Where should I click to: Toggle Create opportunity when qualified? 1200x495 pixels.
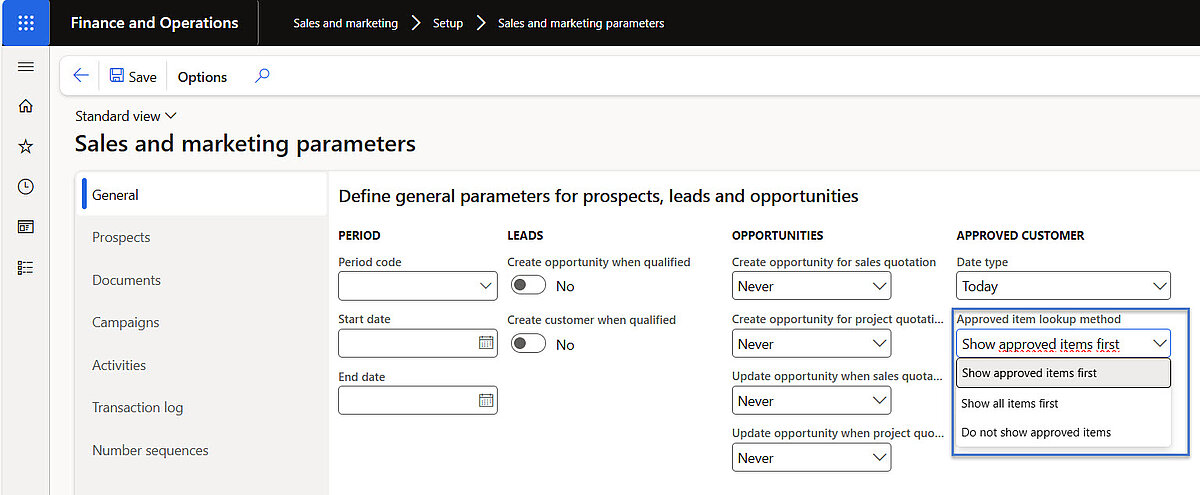(528, 286)
